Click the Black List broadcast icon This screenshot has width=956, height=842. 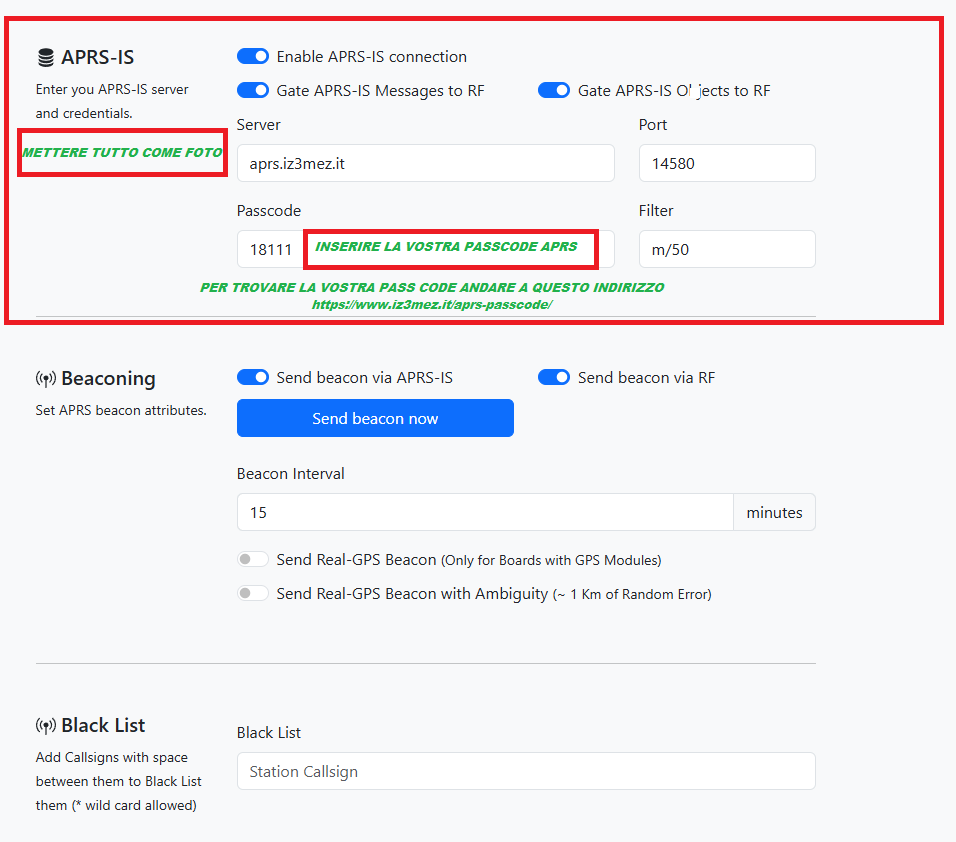pyautogui.click(x=46, y=726)
